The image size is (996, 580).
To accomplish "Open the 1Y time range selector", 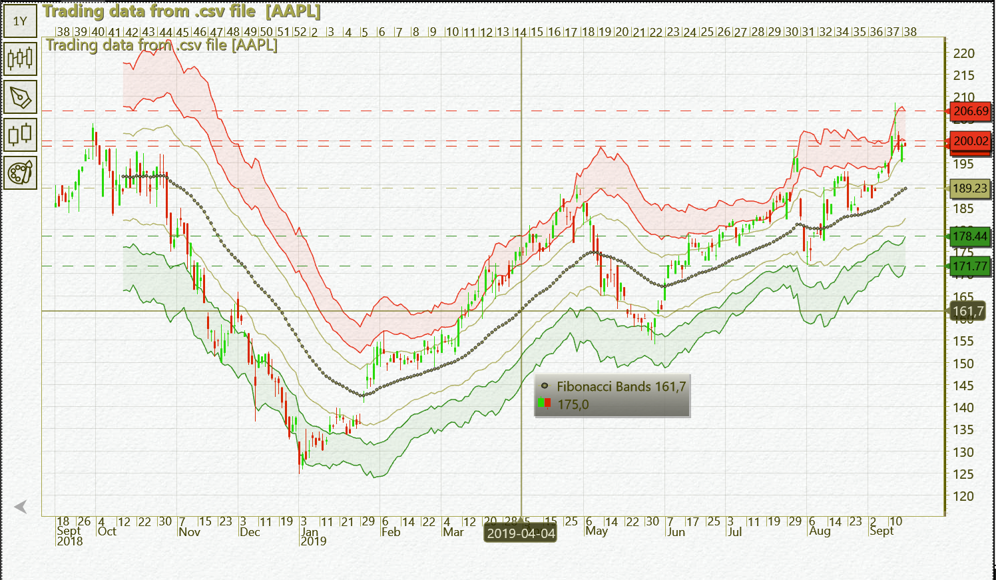I will click(x=20, y=21).
